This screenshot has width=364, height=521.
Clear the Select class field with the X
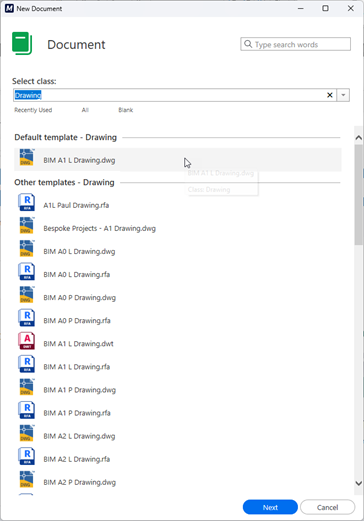(330, 95)
